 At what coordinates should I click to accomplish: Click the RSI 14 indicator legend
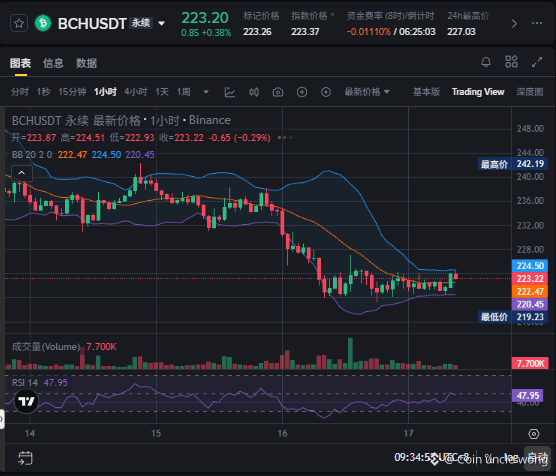[25, 383]
